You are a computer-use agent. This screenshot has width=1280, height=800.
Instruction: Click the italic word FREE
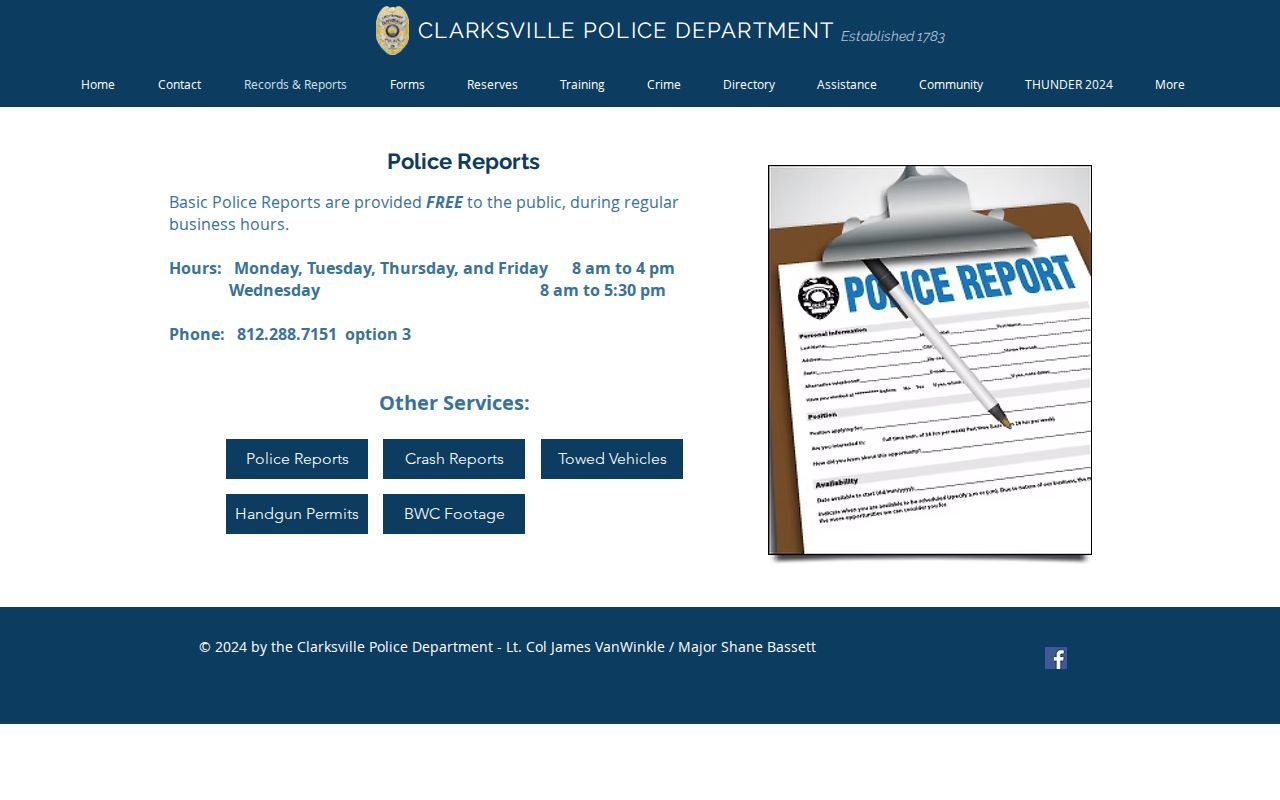(x=444, y=202)
